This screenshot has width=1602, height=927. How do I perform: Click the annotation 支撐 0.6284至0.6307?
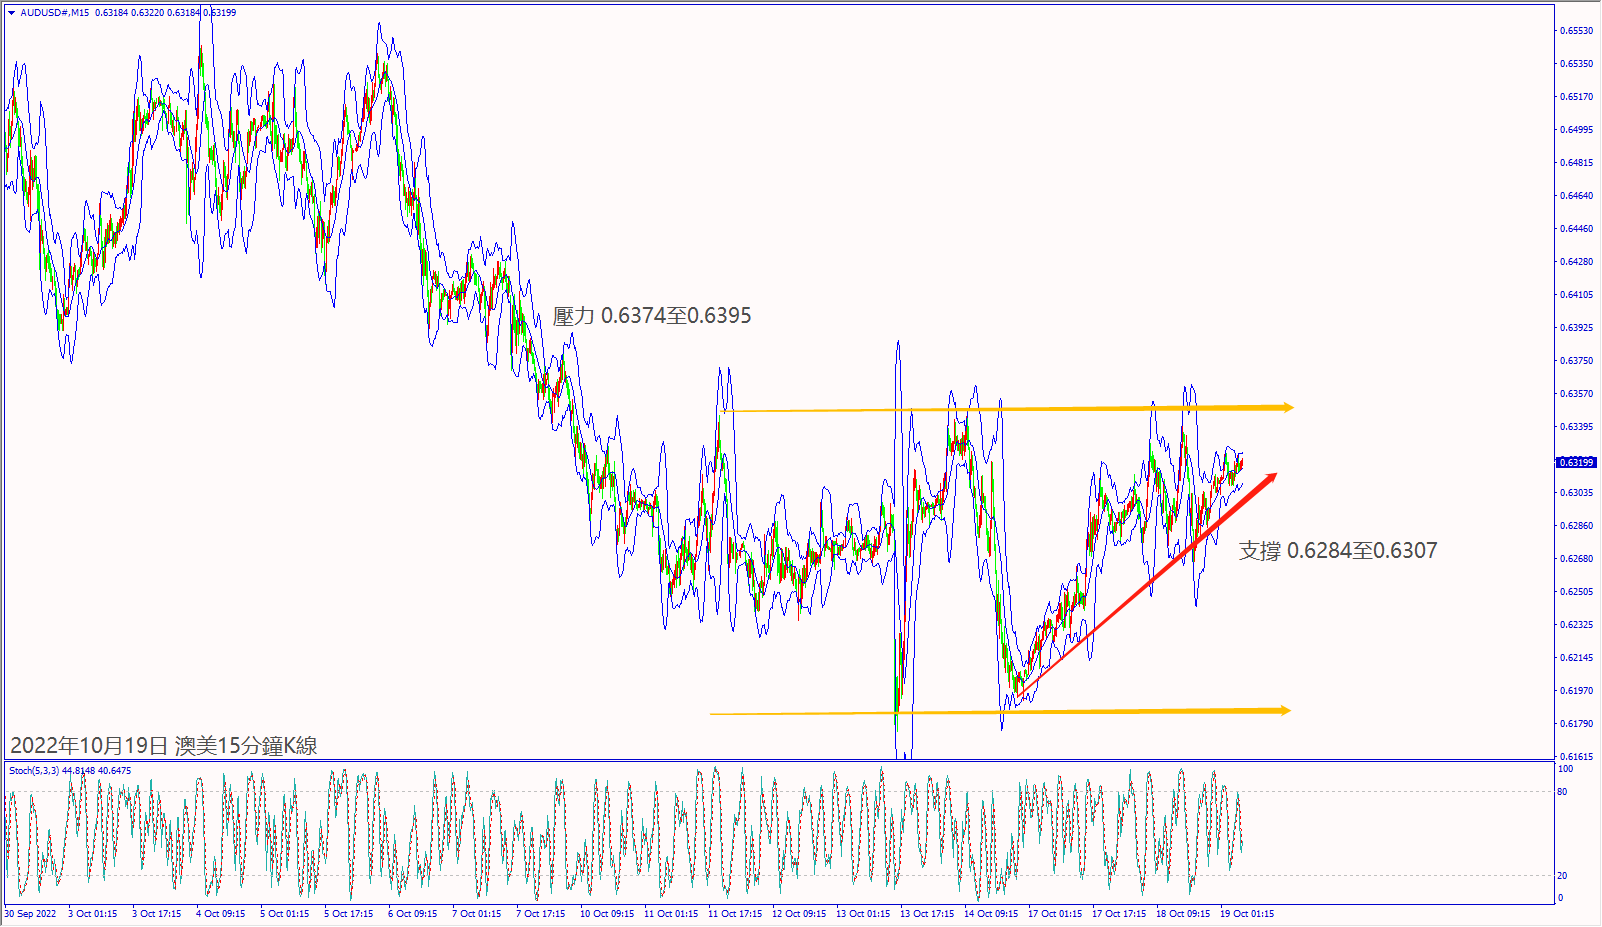(x=1338, y=551)
